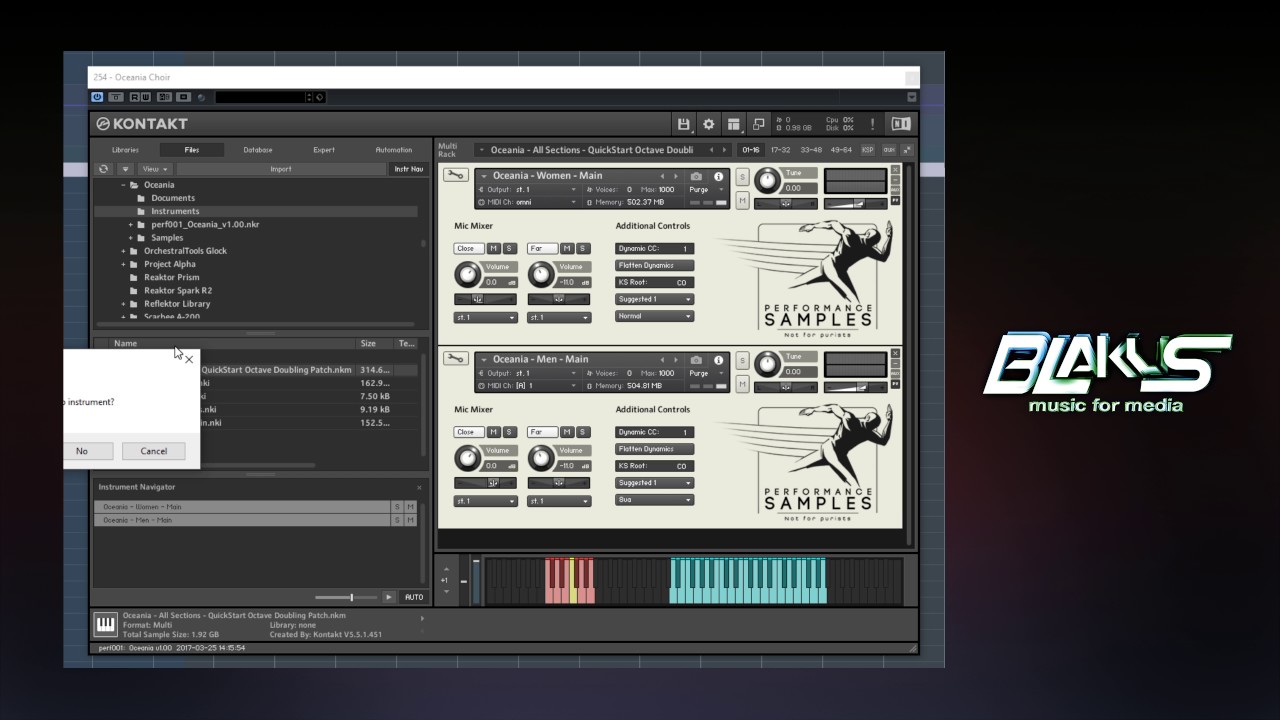Solo the Oceania - Men - Main instrument
The image size is (1280, 720).
[x=743, y=360]
